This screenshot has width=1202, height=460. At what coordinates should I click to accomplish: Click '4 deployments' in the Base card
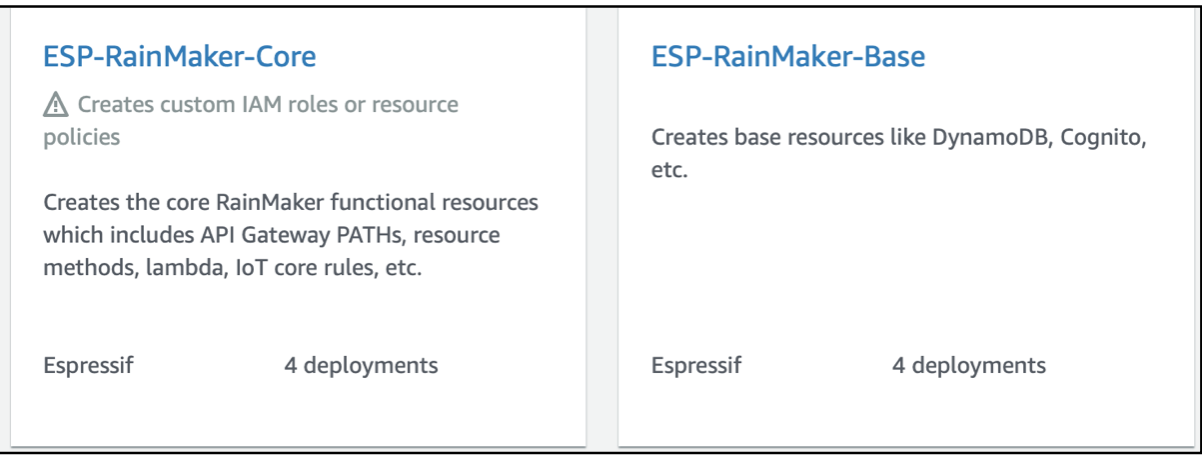click(x=969, y=365)
